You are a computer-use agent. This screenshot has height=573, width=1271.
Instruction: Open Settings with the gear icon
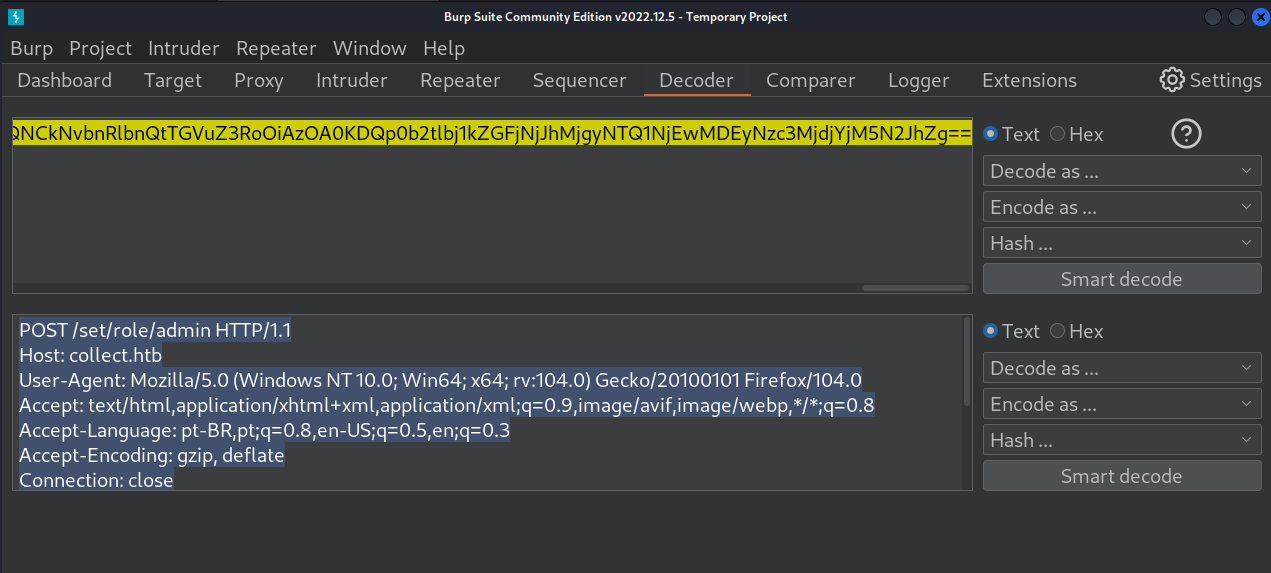pos(1210,80)
